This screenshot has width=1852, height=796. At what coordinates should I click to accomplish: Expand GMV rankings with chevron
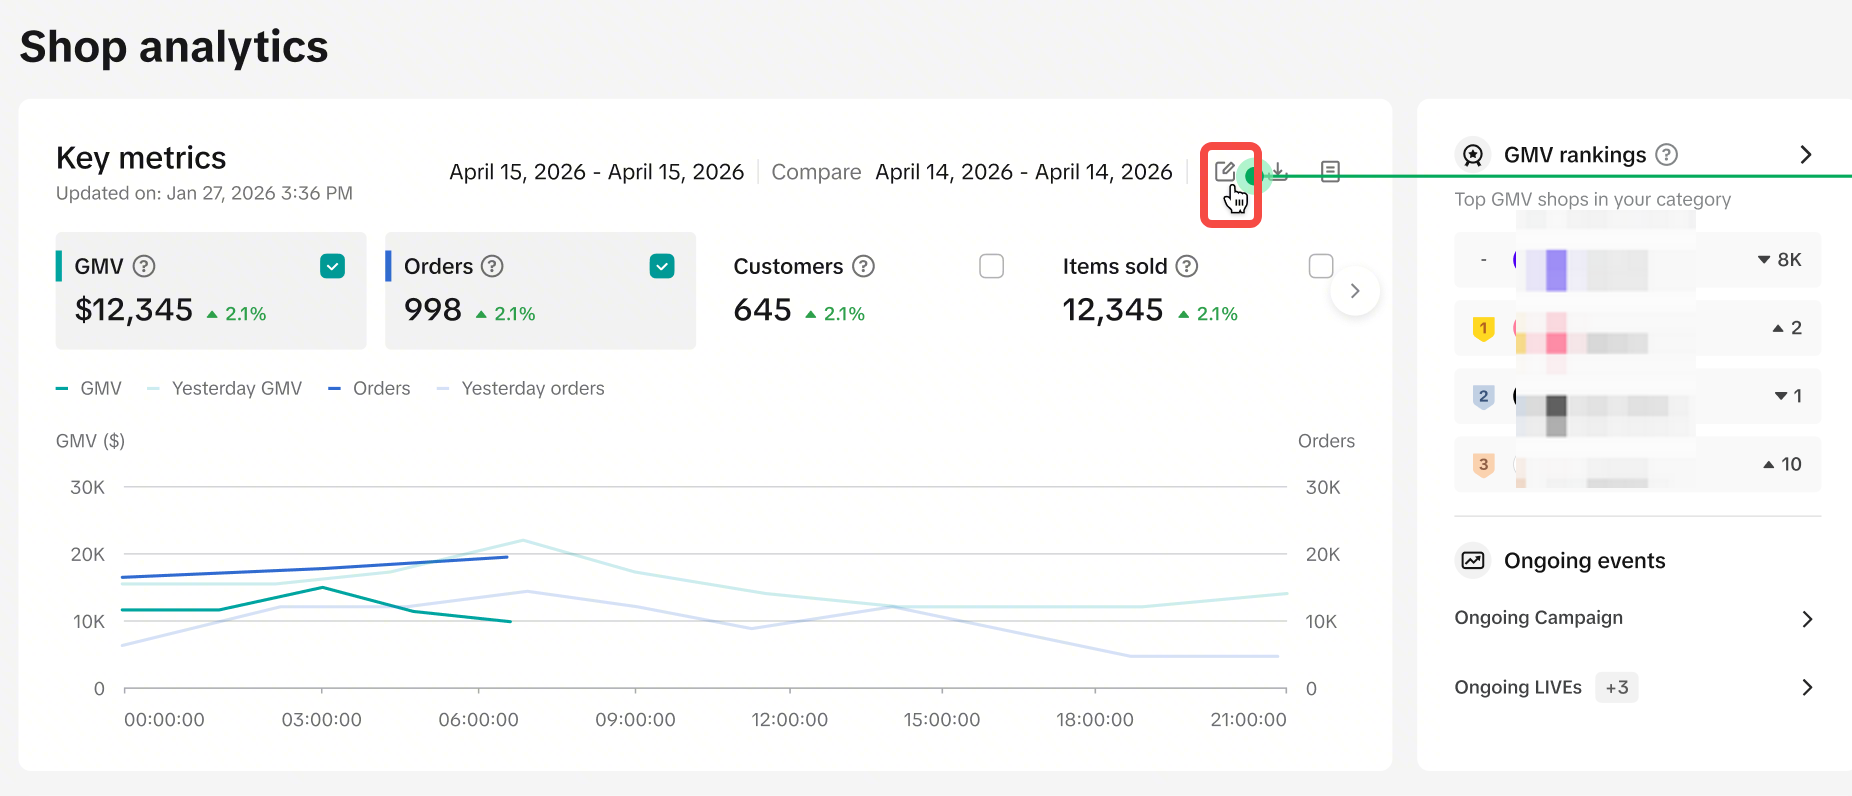tap(1806, 155)
